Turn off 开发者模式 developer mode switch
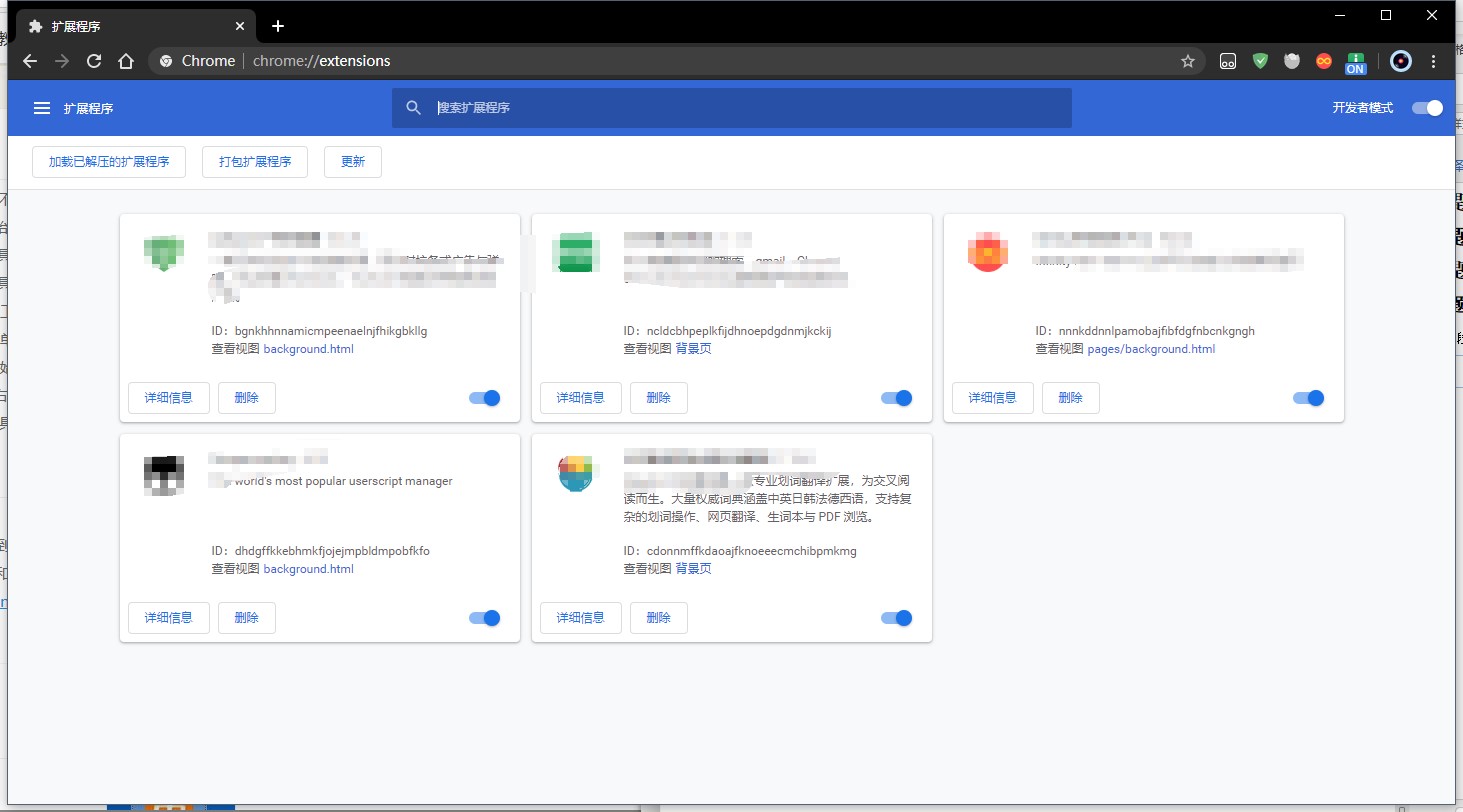Viewport: 1463px width, 812px height. coord(1427,108)
